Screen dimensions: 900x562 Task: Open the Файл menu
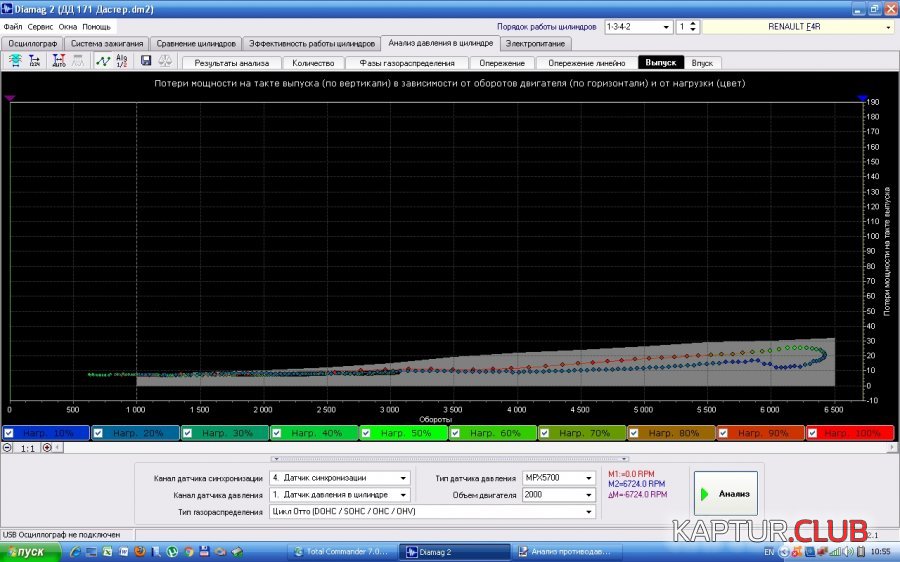tap(13, 26)
